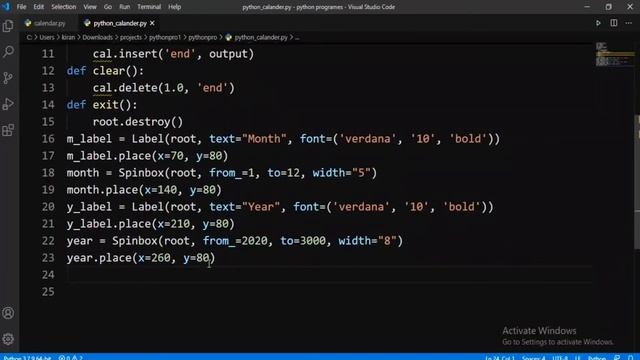Open the Go menu

point(108,7)
